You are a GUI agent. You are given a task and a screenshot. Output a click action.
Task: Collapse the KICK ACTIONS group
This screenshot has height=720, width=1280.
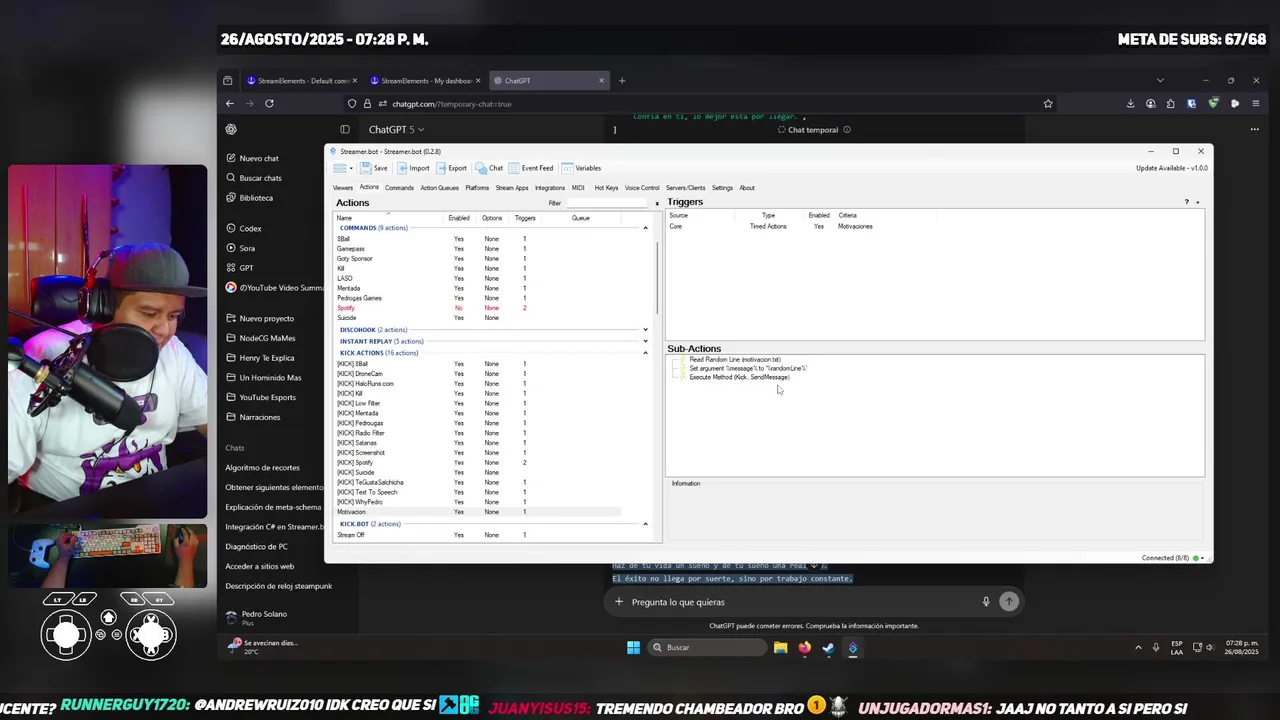[x=645, y=353]
